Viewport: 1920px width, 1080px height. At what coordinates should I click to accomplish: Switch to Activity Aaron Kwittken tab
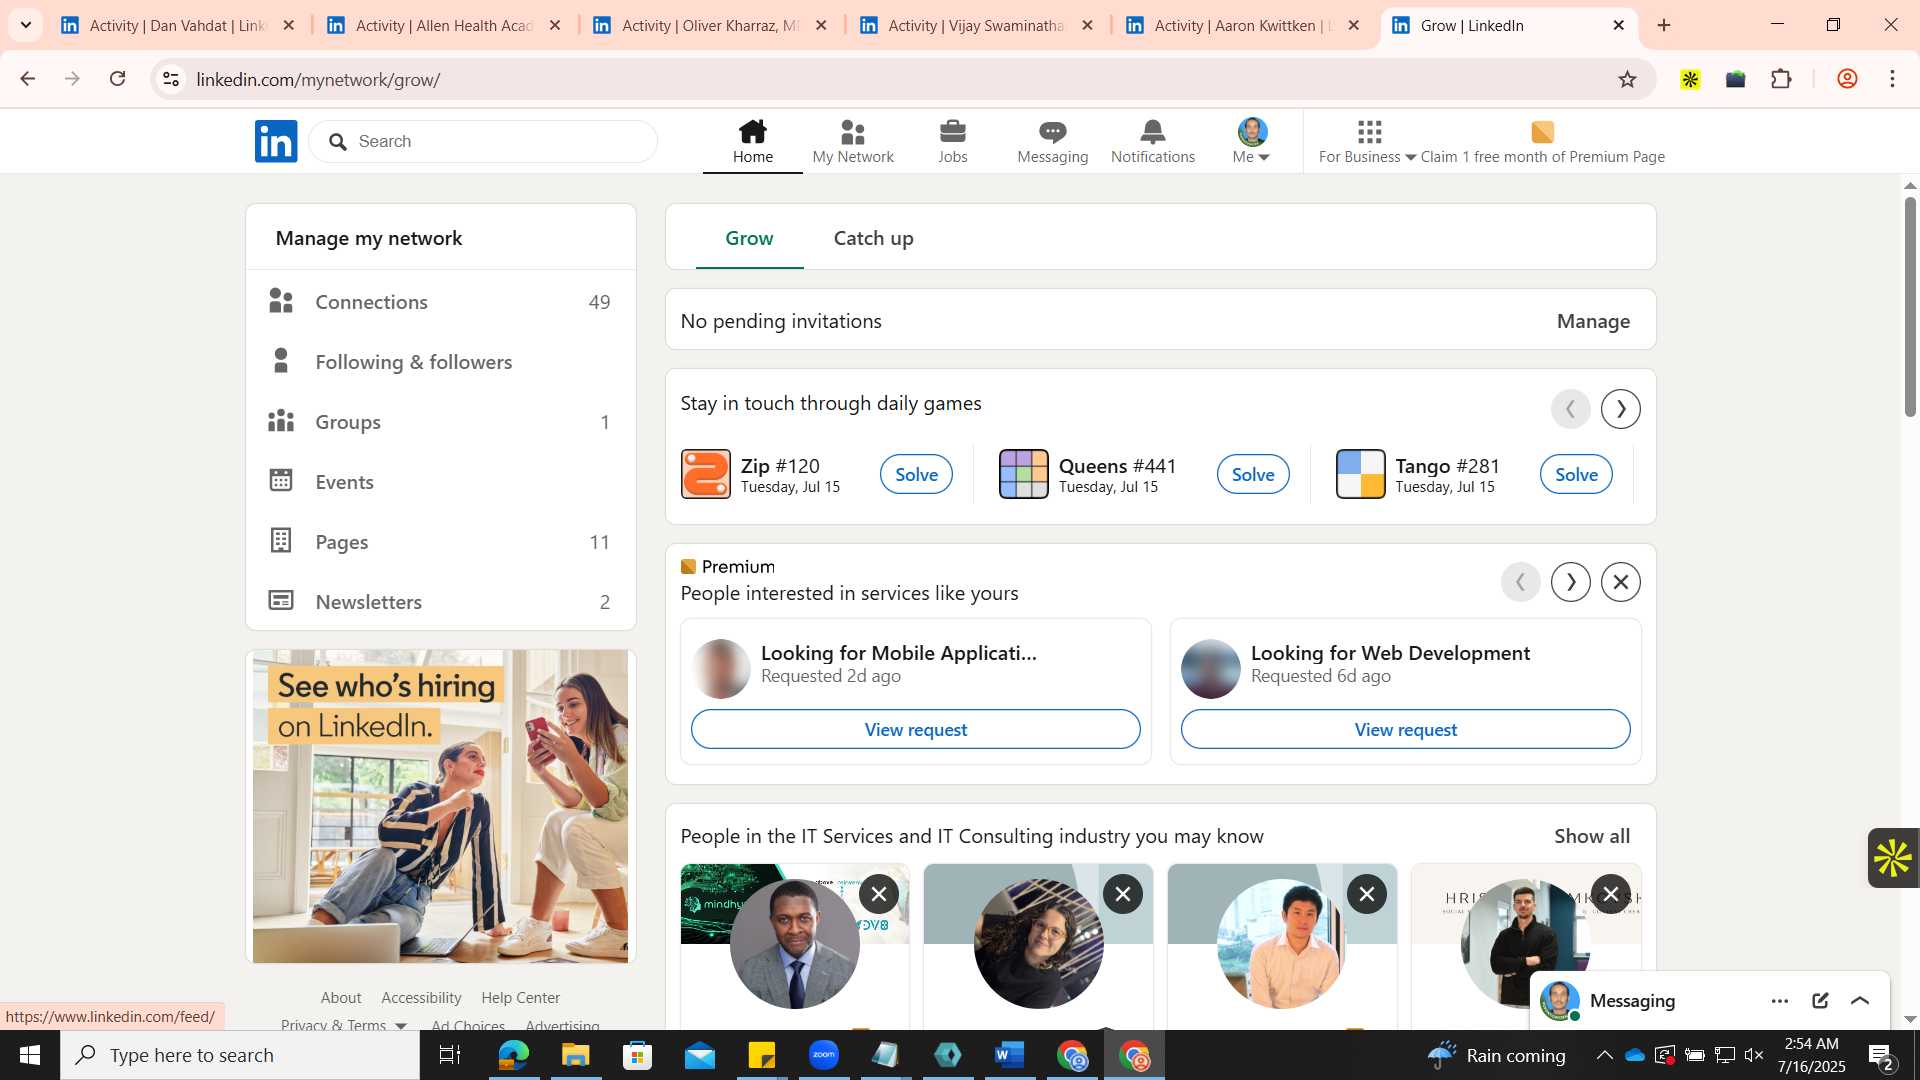[x=1242, y=25]
